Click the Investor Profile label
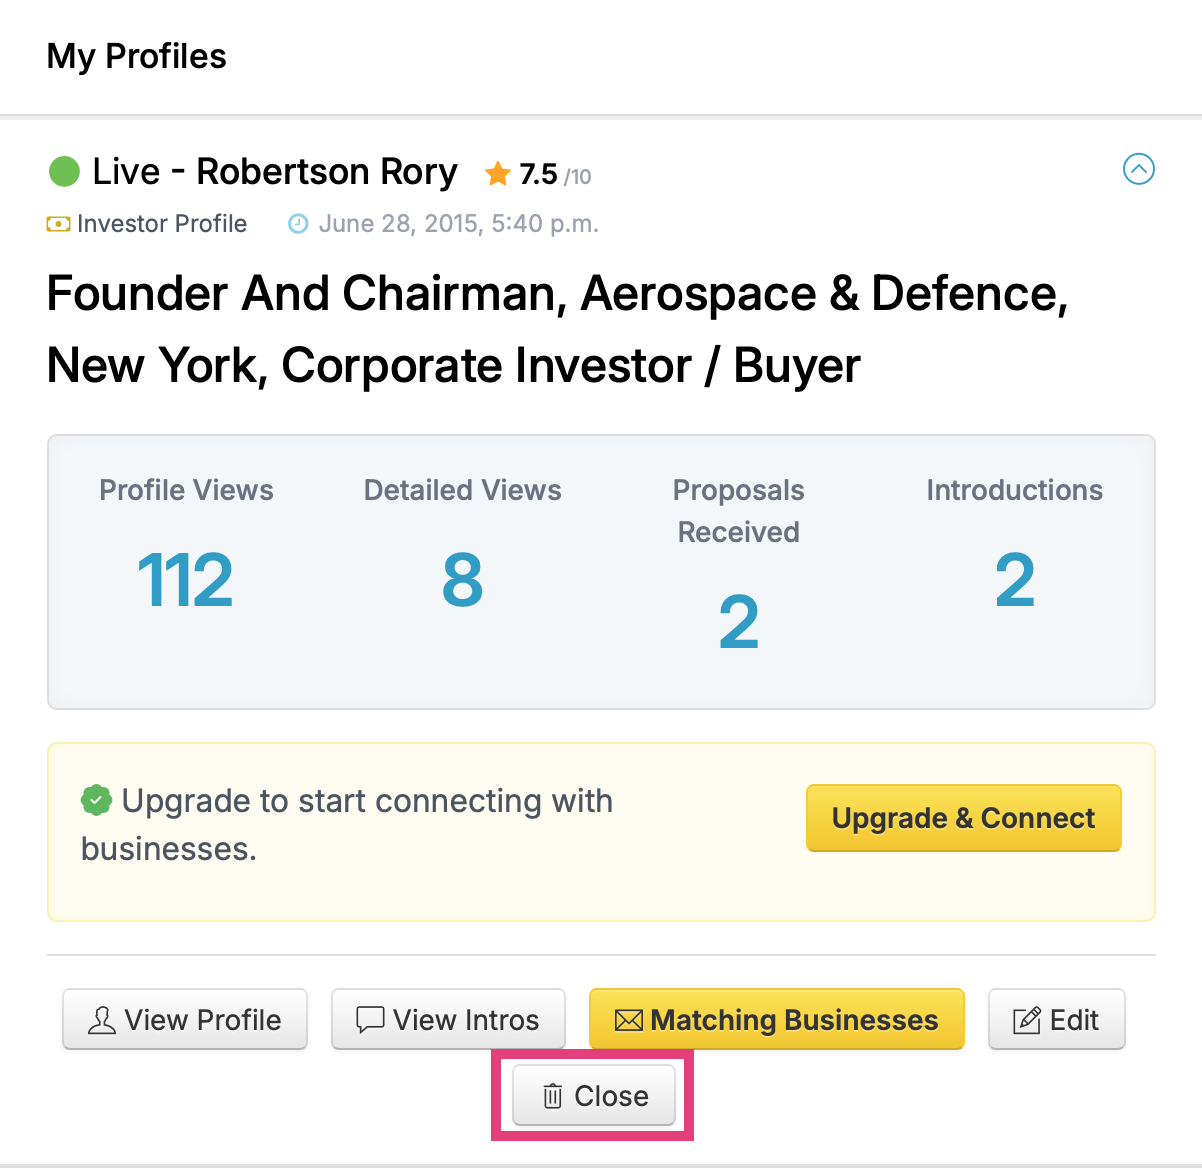1202x1168 pixels. pos(162,223)
